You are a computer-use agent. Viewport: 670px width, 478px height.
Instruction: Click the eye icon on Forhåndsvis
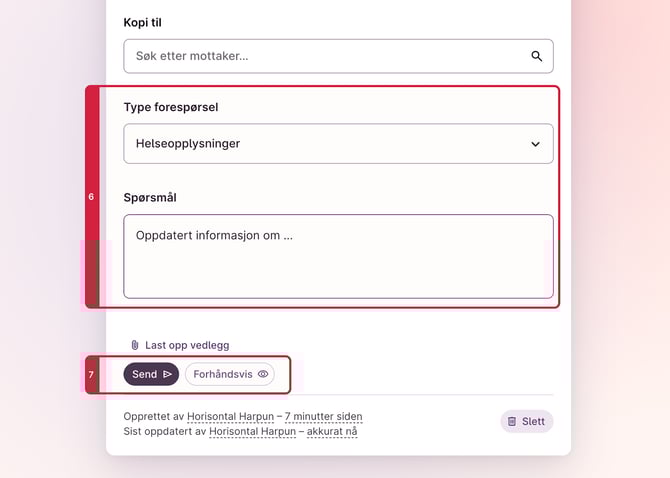[x=263, y=374]
